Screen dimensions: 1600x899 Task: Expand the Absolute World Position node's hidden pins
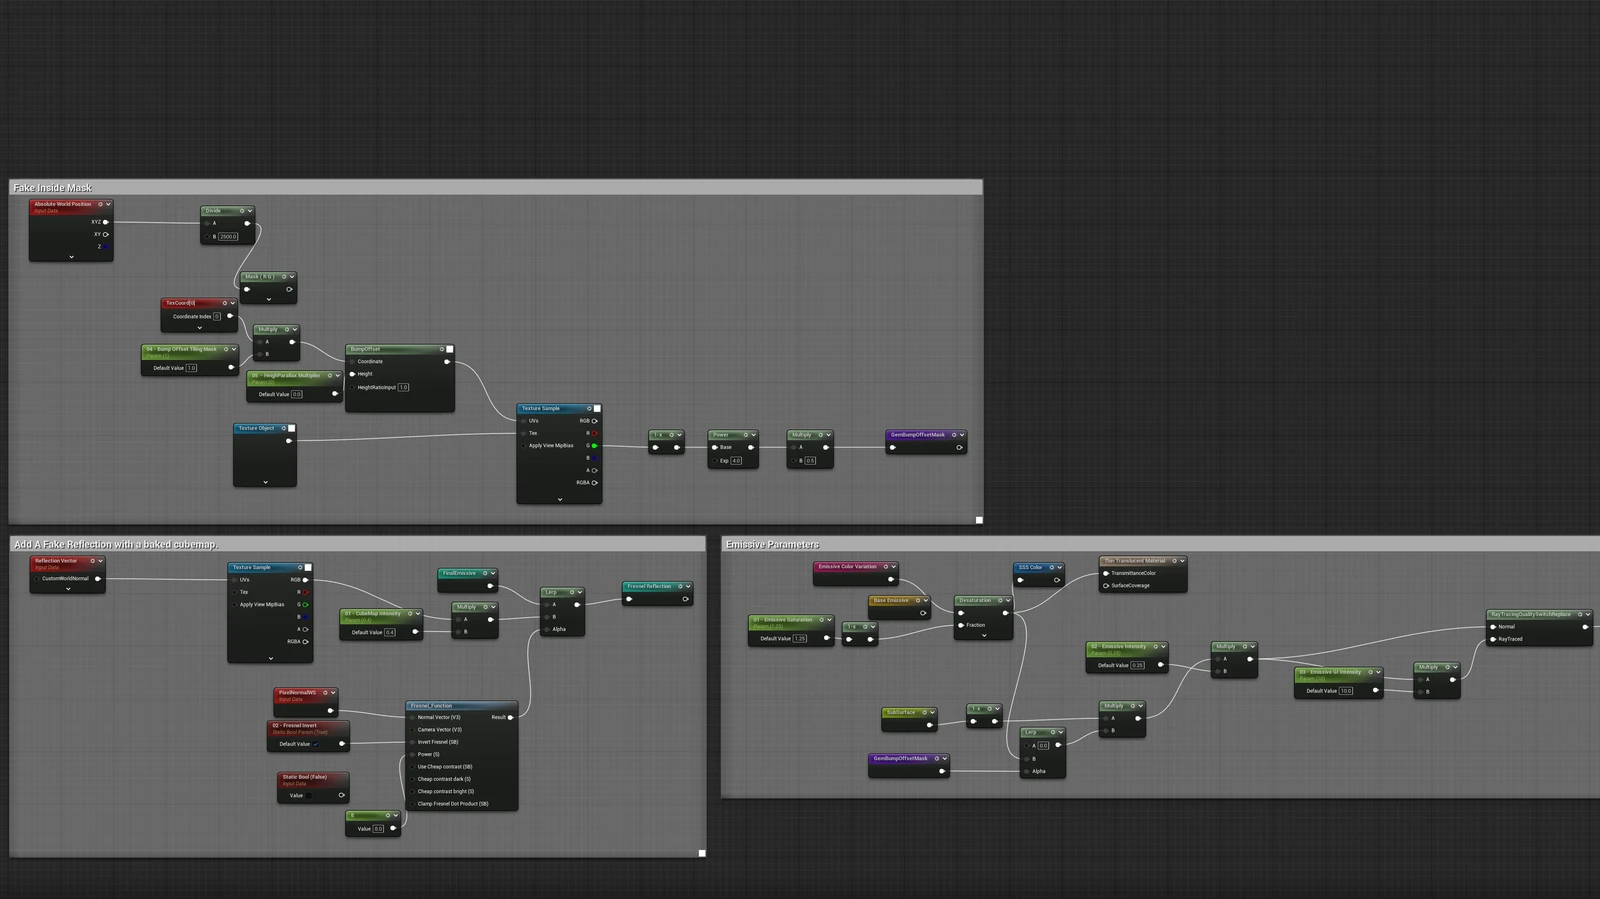[71, 257]
